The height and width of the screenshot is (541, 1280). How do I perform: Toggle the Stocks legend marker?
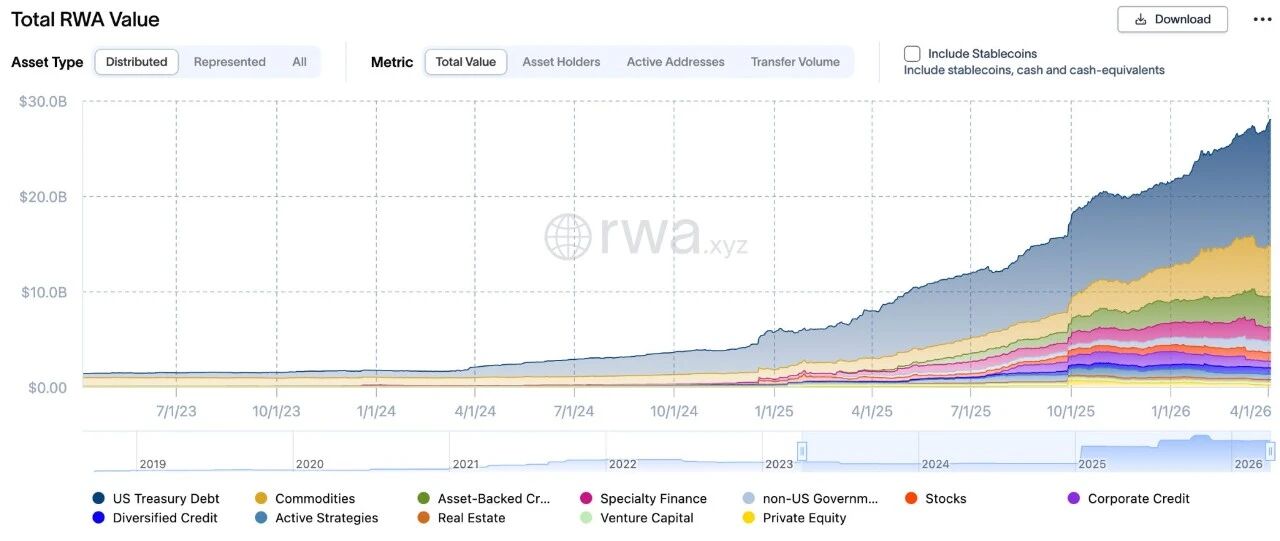point(910,498)
